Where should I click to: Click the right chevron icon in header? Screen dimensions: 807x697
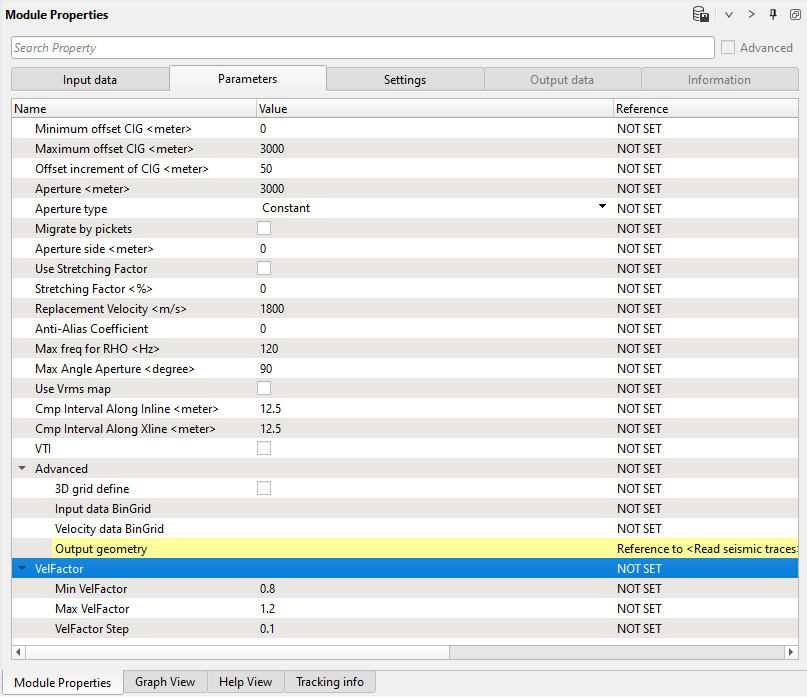tap(751, 15)
